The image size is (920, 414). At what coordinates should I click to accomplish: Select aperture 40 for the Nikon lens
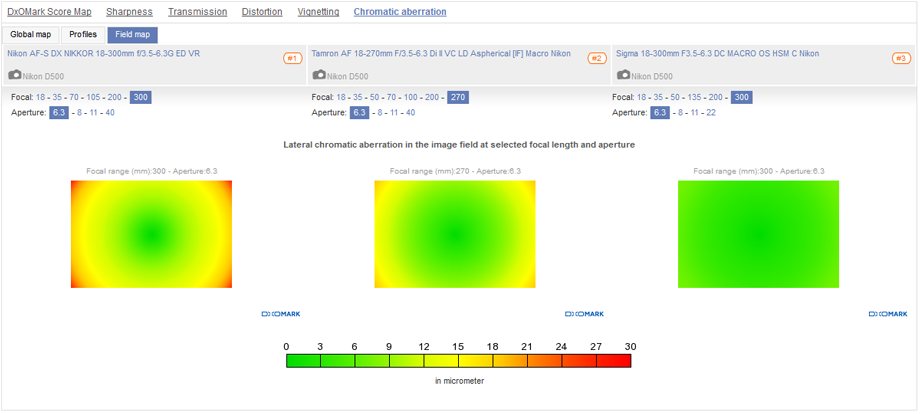point(110,113)
